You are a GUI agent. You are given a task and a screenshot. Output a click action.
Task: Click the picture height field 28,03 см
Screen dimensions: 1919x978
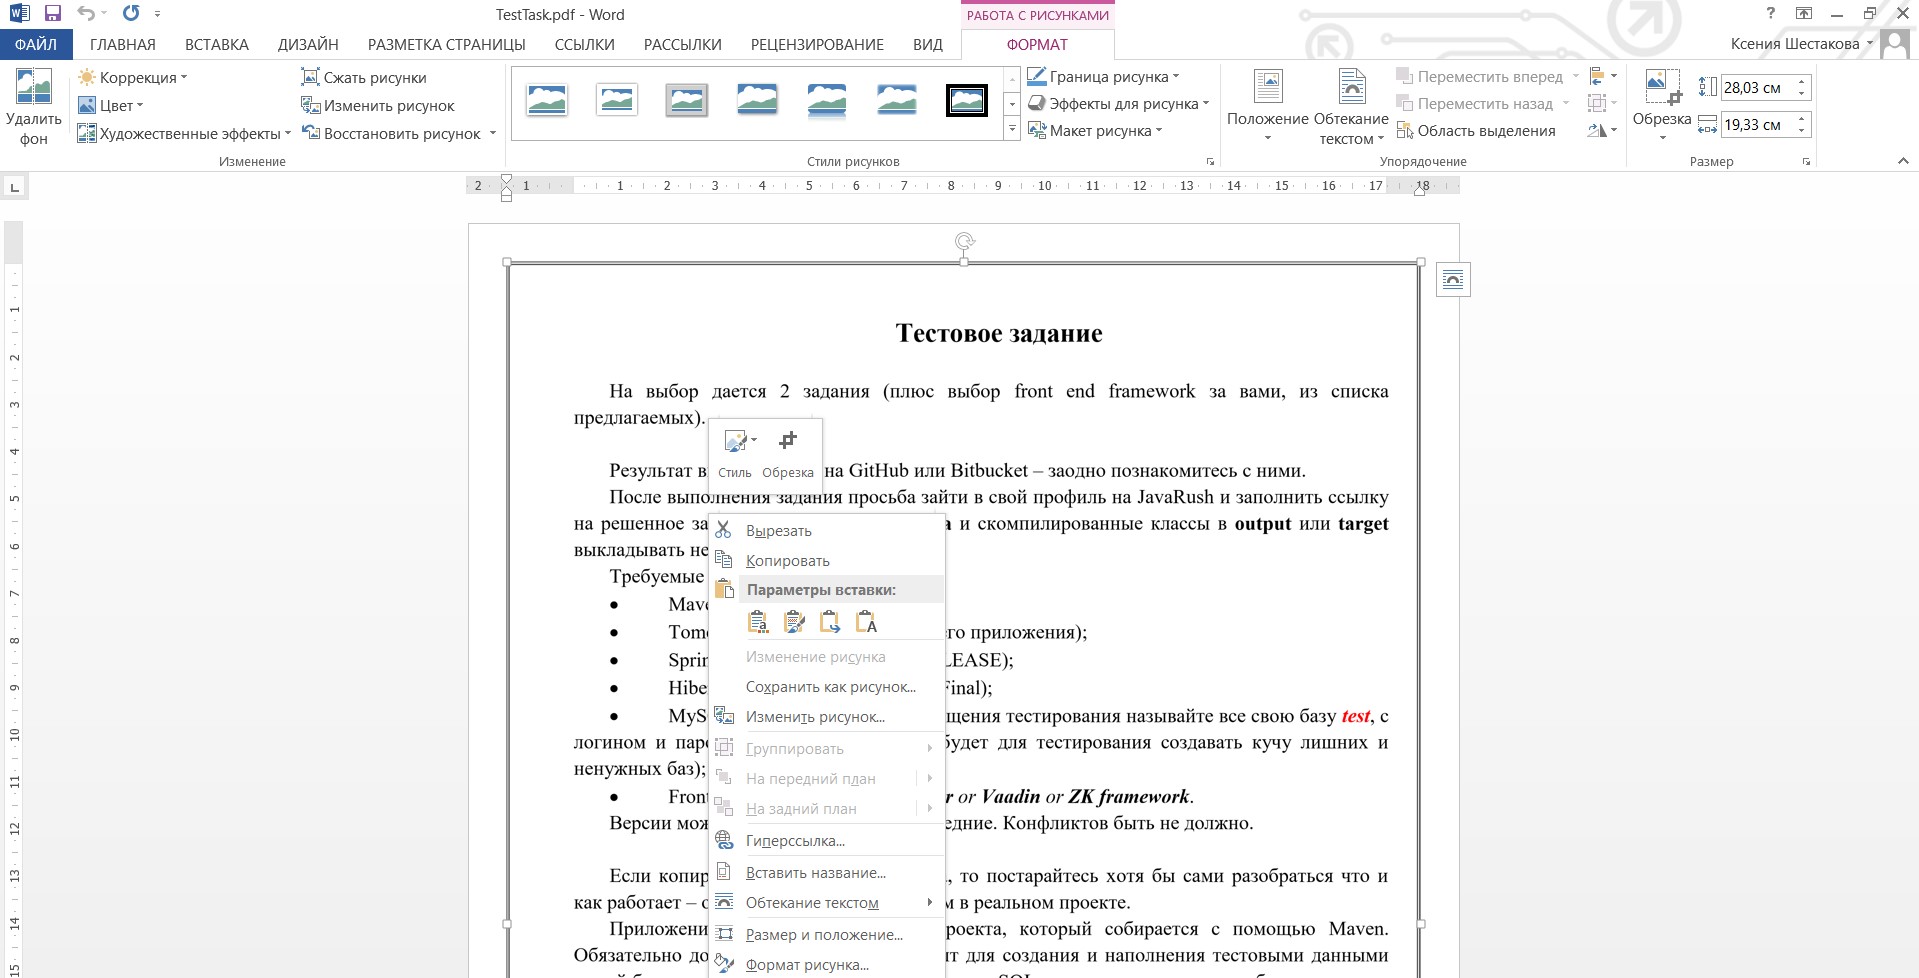click(x=1756, y=88)
